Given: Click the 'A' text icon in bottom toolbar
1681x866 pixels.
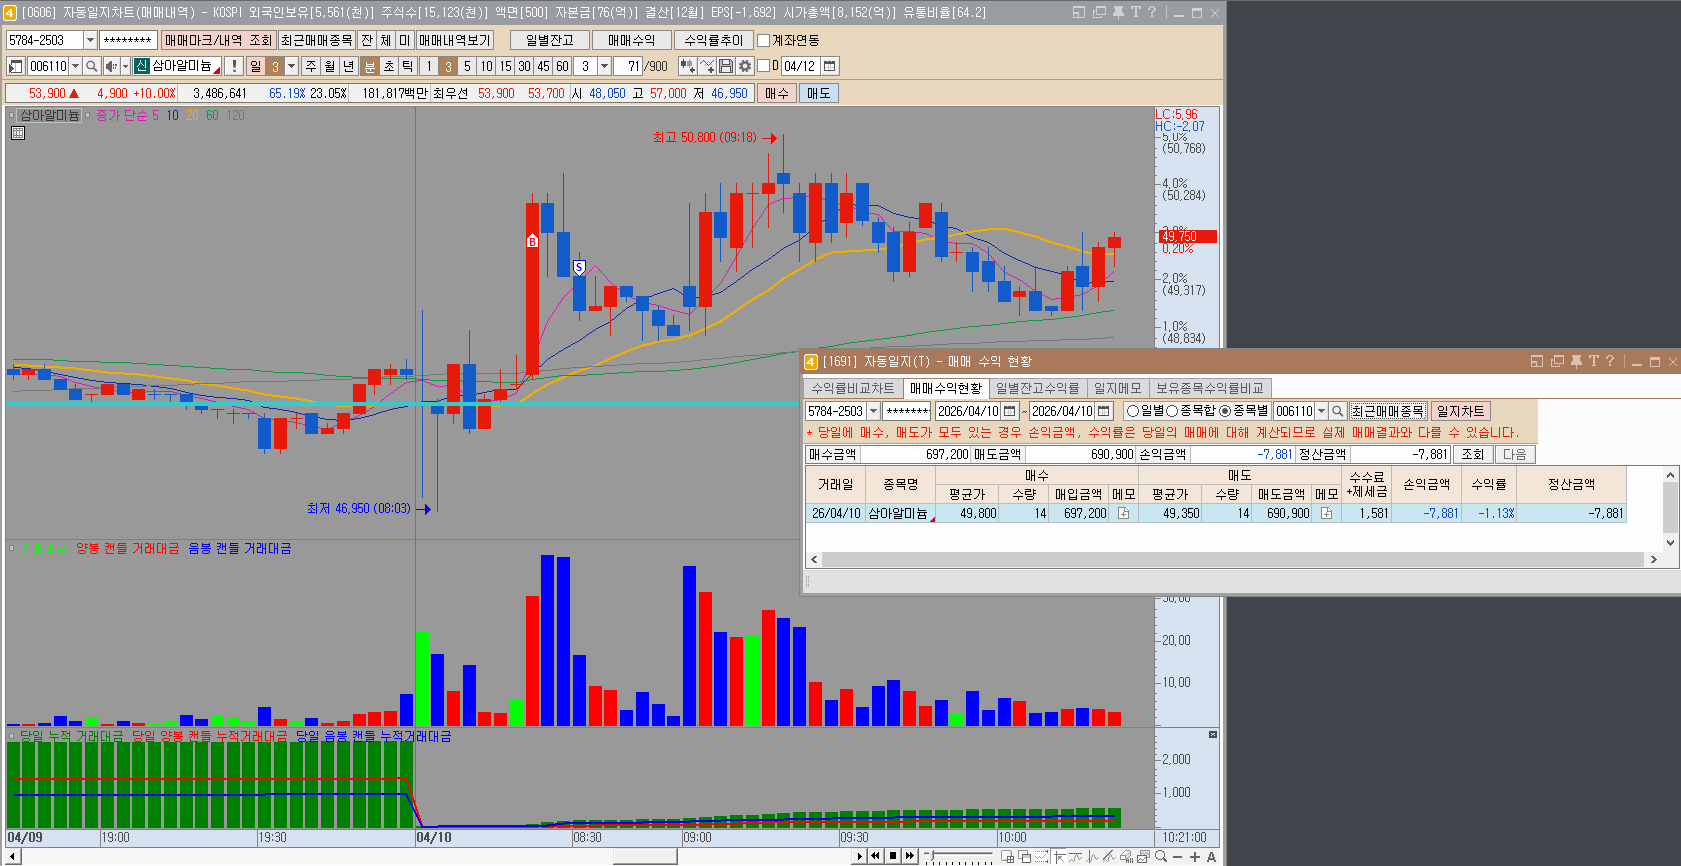Looking at the screenshot, I should (1211, 856).
